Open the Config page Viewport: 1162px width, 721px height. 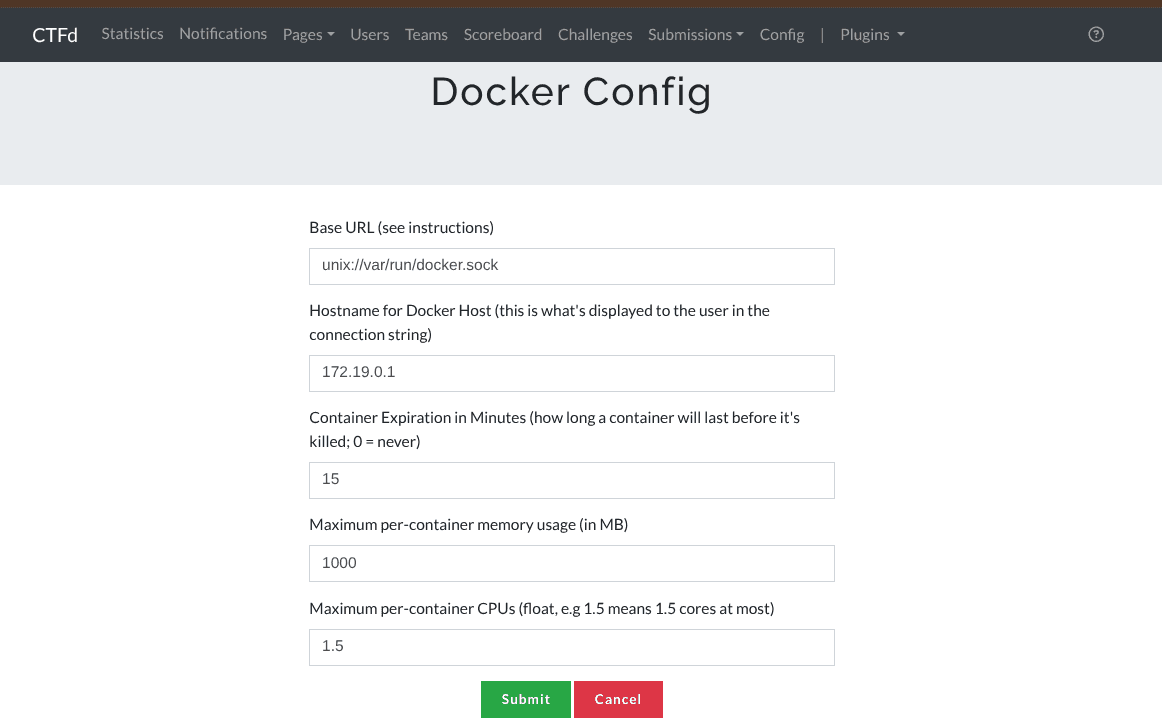(781, 35)
